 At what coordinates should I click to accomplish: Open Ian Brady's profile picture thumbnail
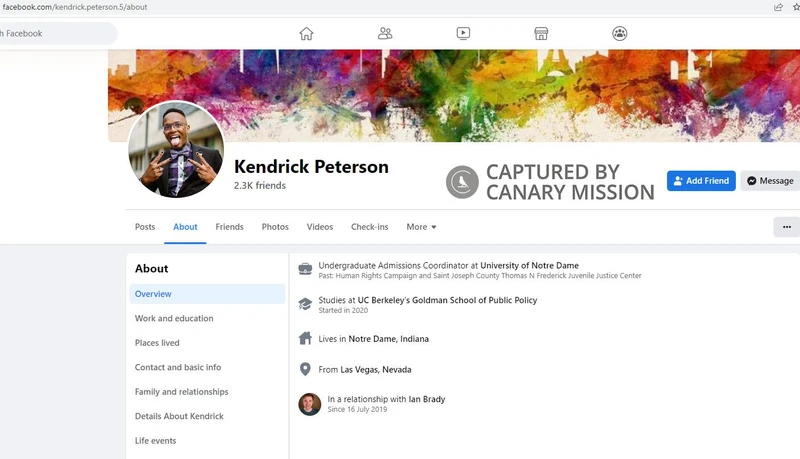310,404
